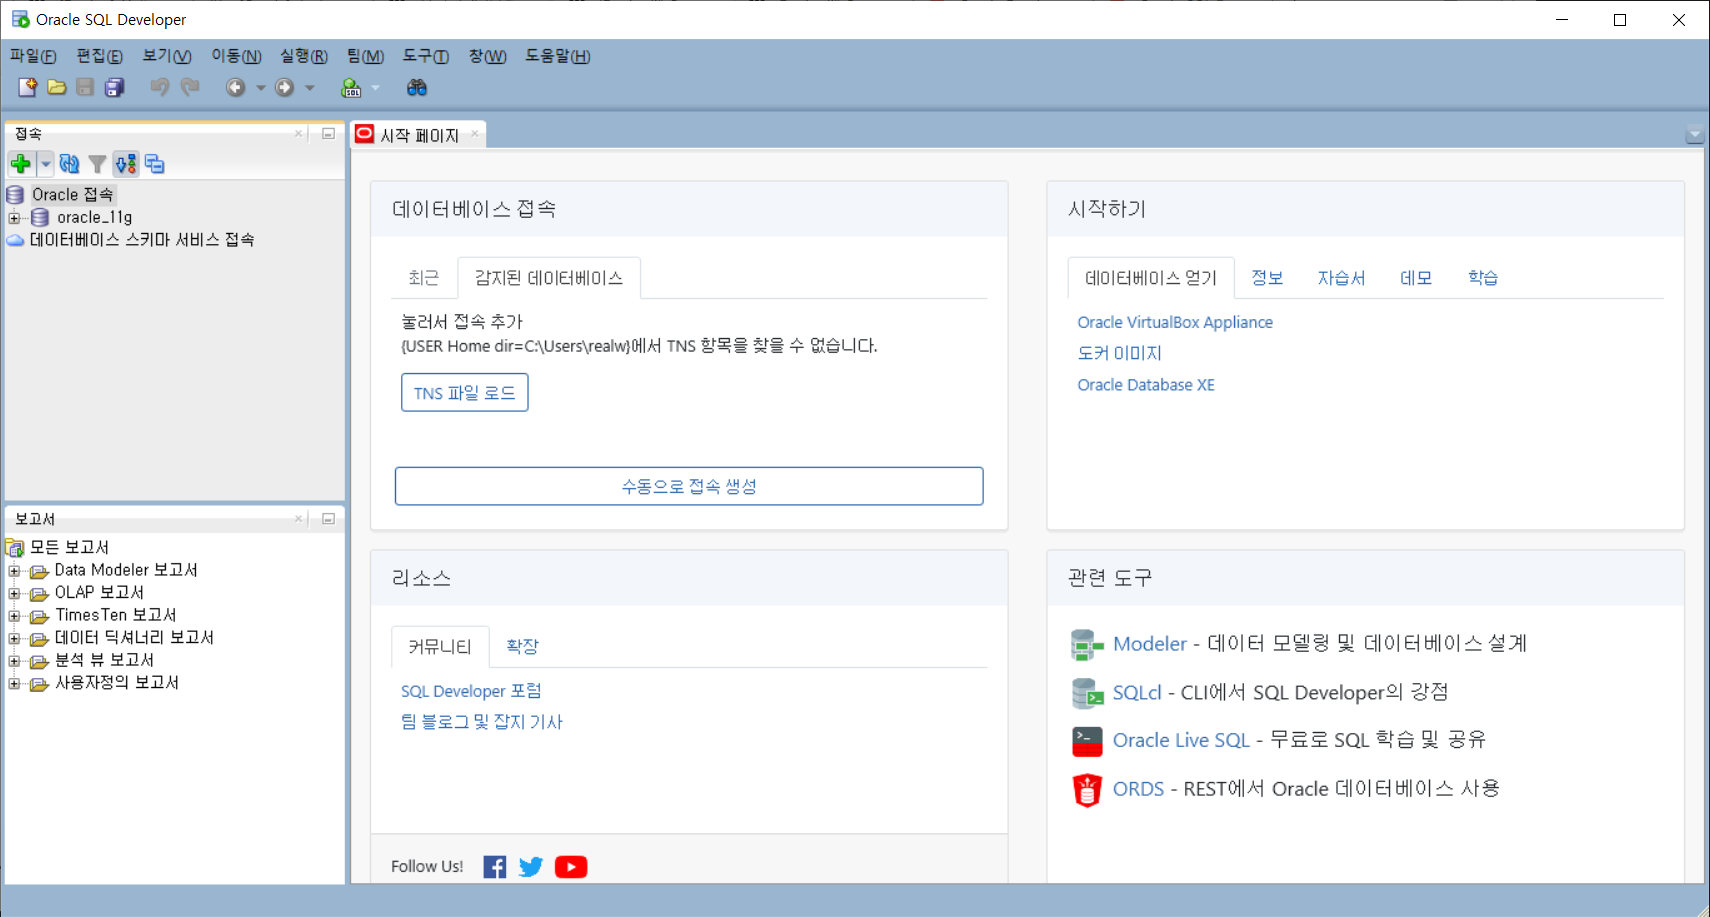Open the tab list dropdown at editor right edge
Viewport: 1710px width, 917px height.
pyautogui.click(x=1694, y=134)
